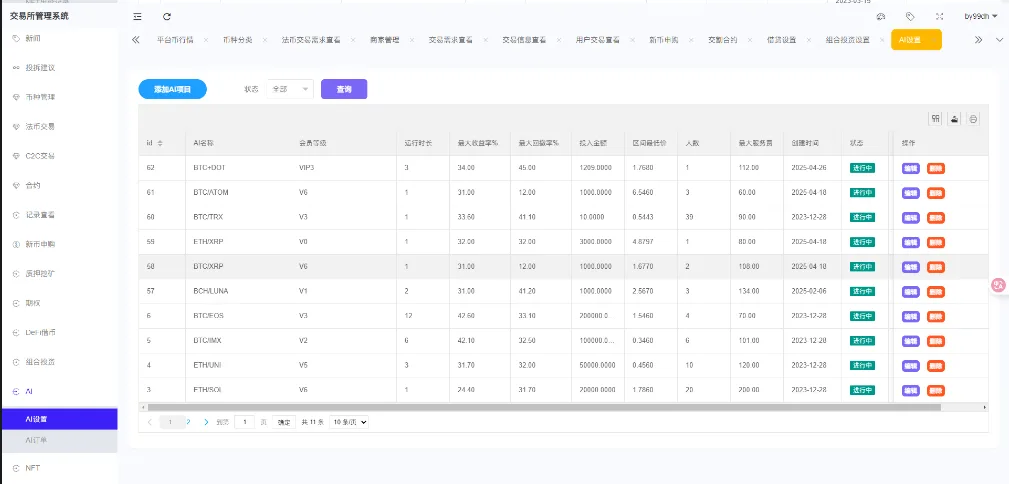Enter fullscreen using the expand icon
The width and height of the screenshot is (1009, 484).
pos(939,16)
